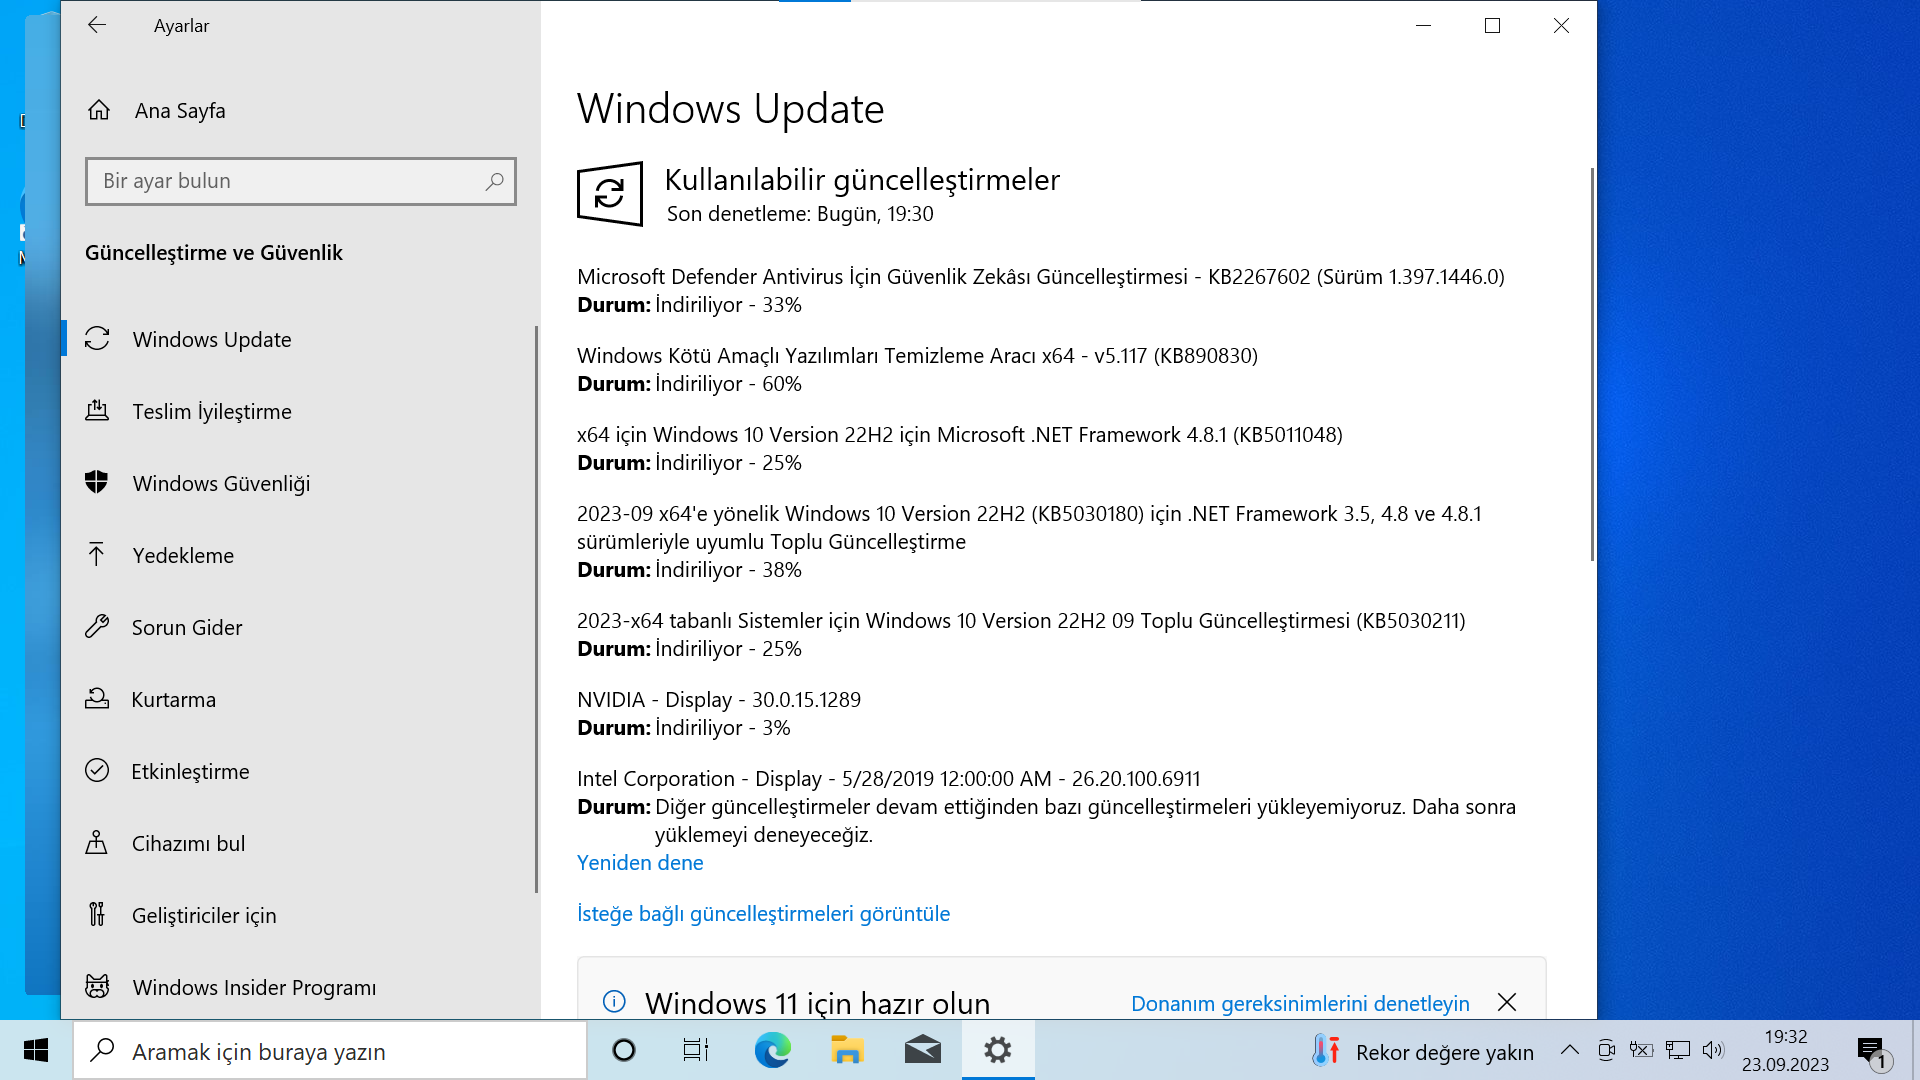Viewport: 1920px width, 1080px height.
Task: Click the update refresh icon beside Kullanılabilir güncelleştirmeler
Action: click(x=609, y=194)
